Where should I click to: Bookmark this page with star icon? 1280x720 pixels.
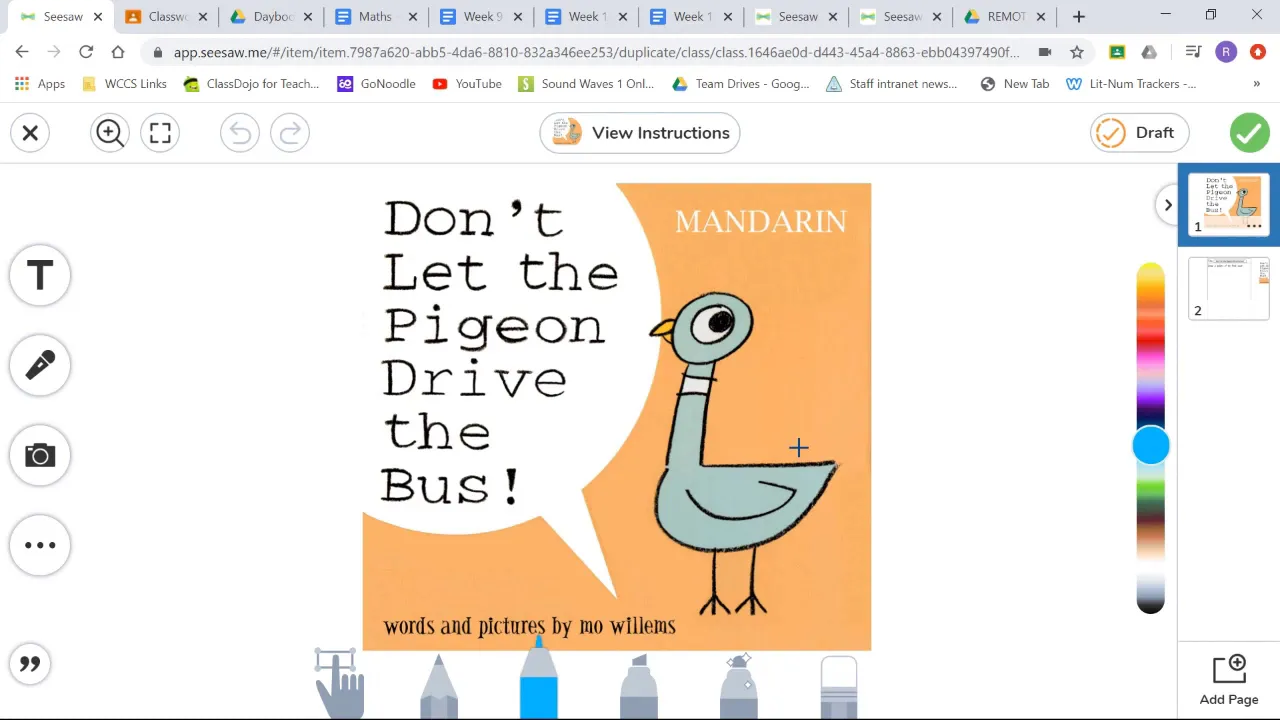pyautogui.click(x=1077, y=52)
